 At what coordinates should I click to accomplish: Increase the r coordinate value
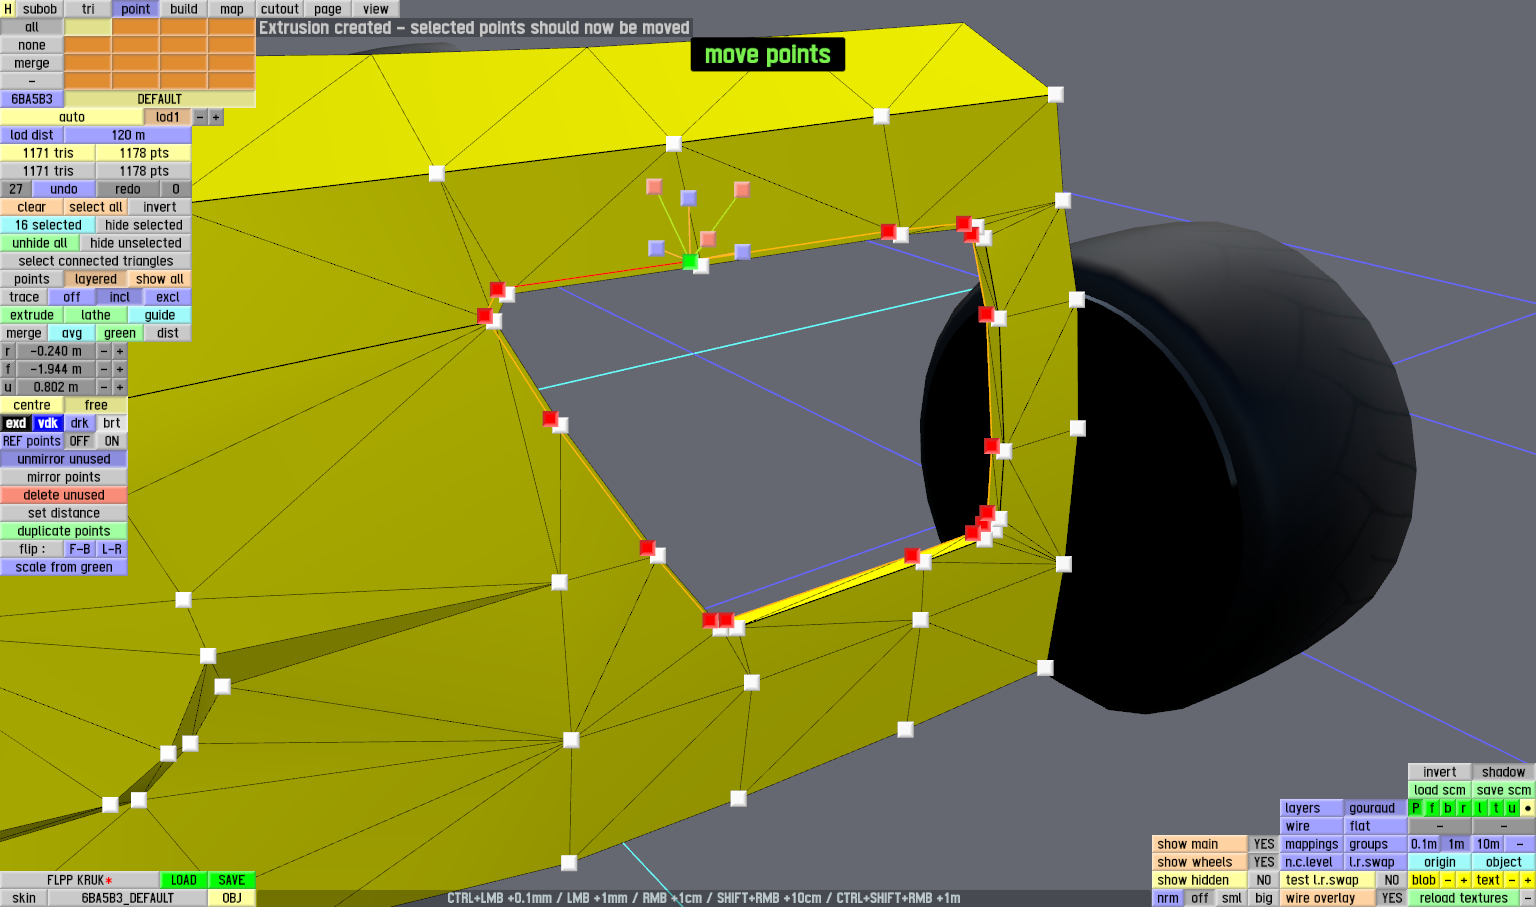(x=120, y=351)
